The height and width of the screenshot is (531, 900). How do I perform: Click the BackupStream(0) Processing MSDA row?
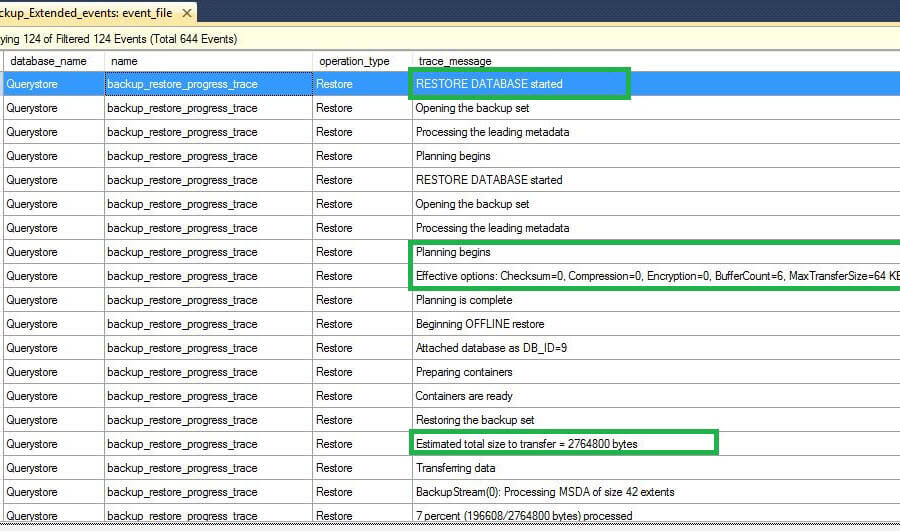point(545,492)
